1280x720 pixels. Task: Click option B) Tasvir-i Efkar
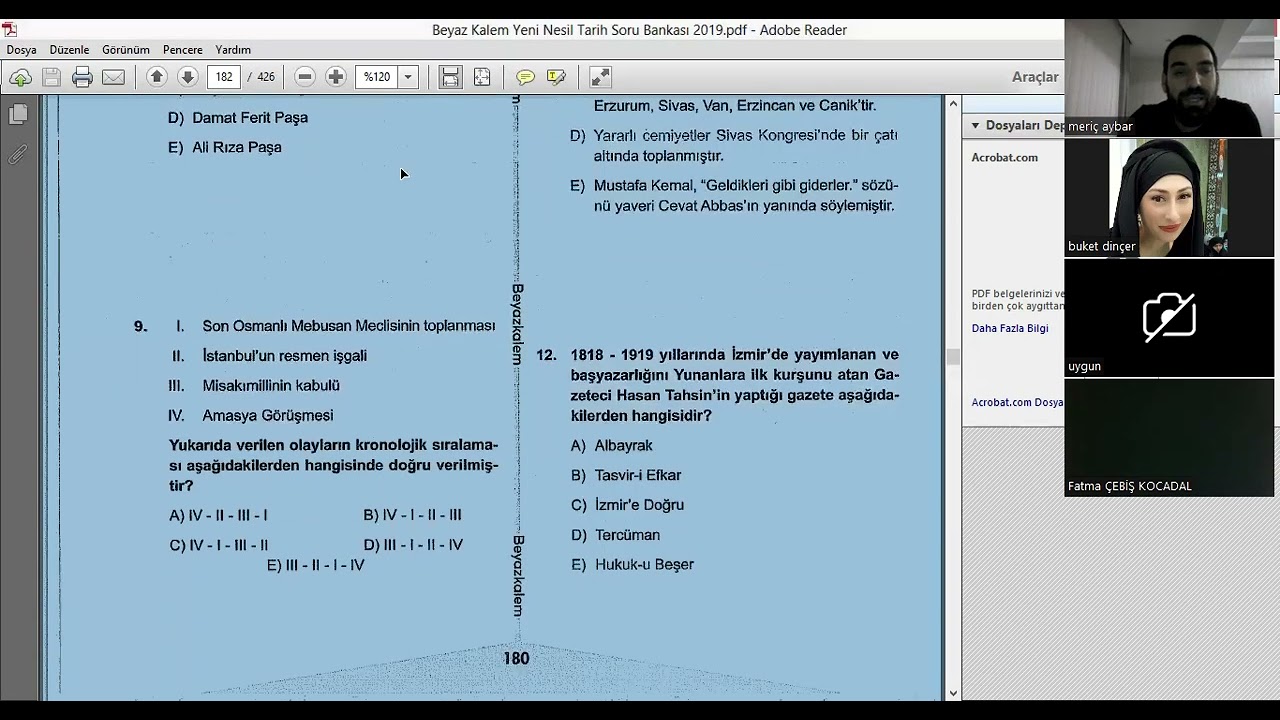click(626, 475)
